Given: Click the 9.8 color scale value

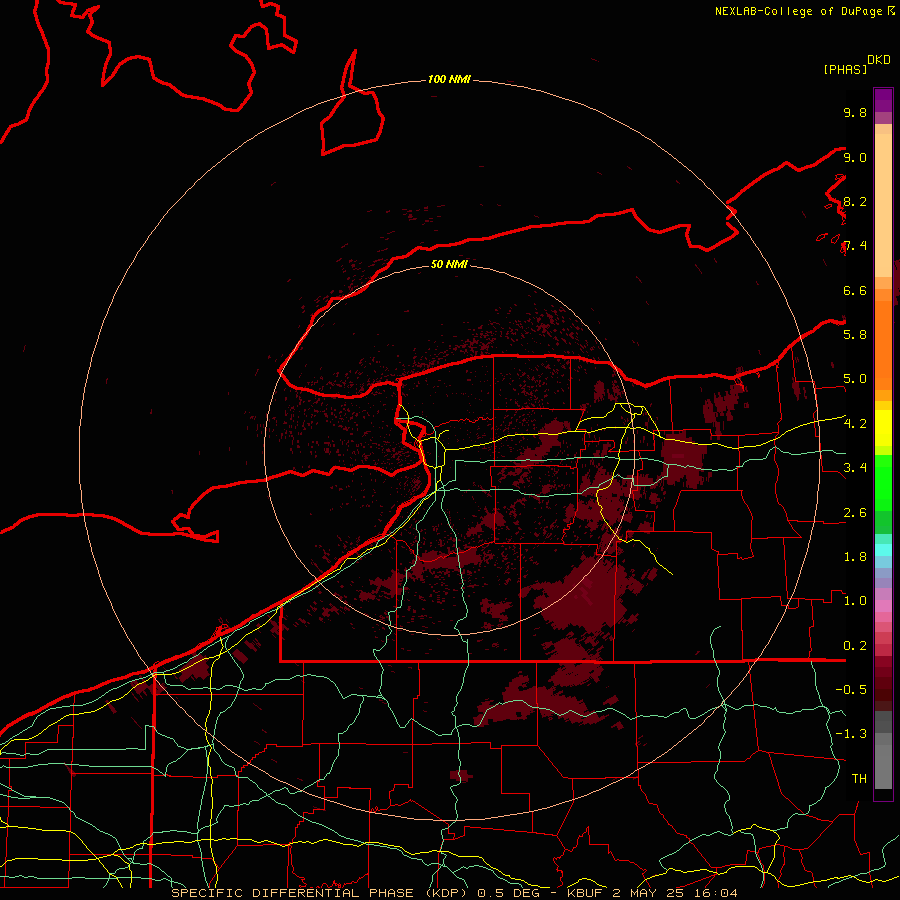Looking at the screenshot, I should pos(855,112).
